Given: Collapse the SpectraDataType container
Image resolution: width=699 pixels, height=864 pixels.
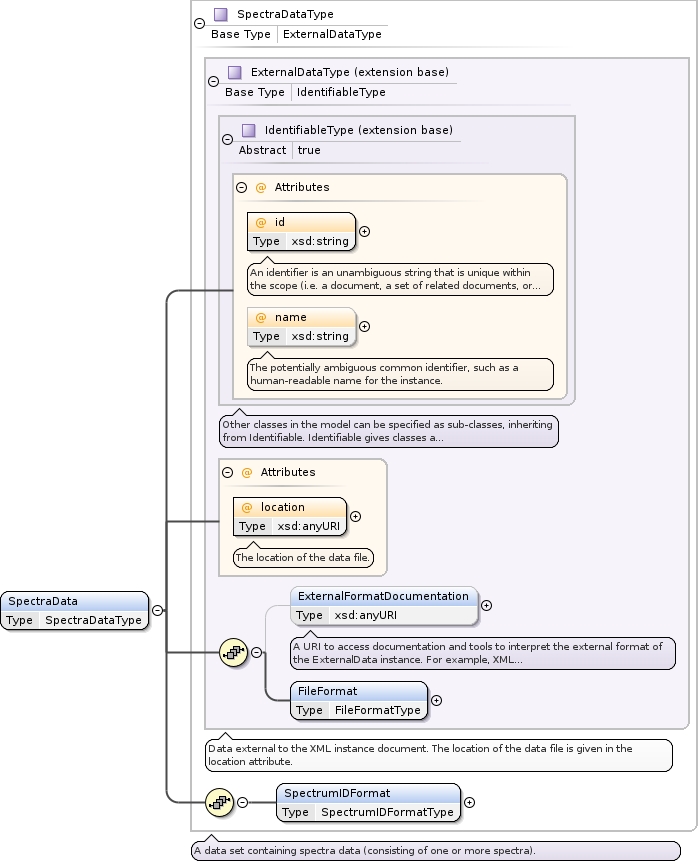Looking at the screenshot, I should [200, 24].
